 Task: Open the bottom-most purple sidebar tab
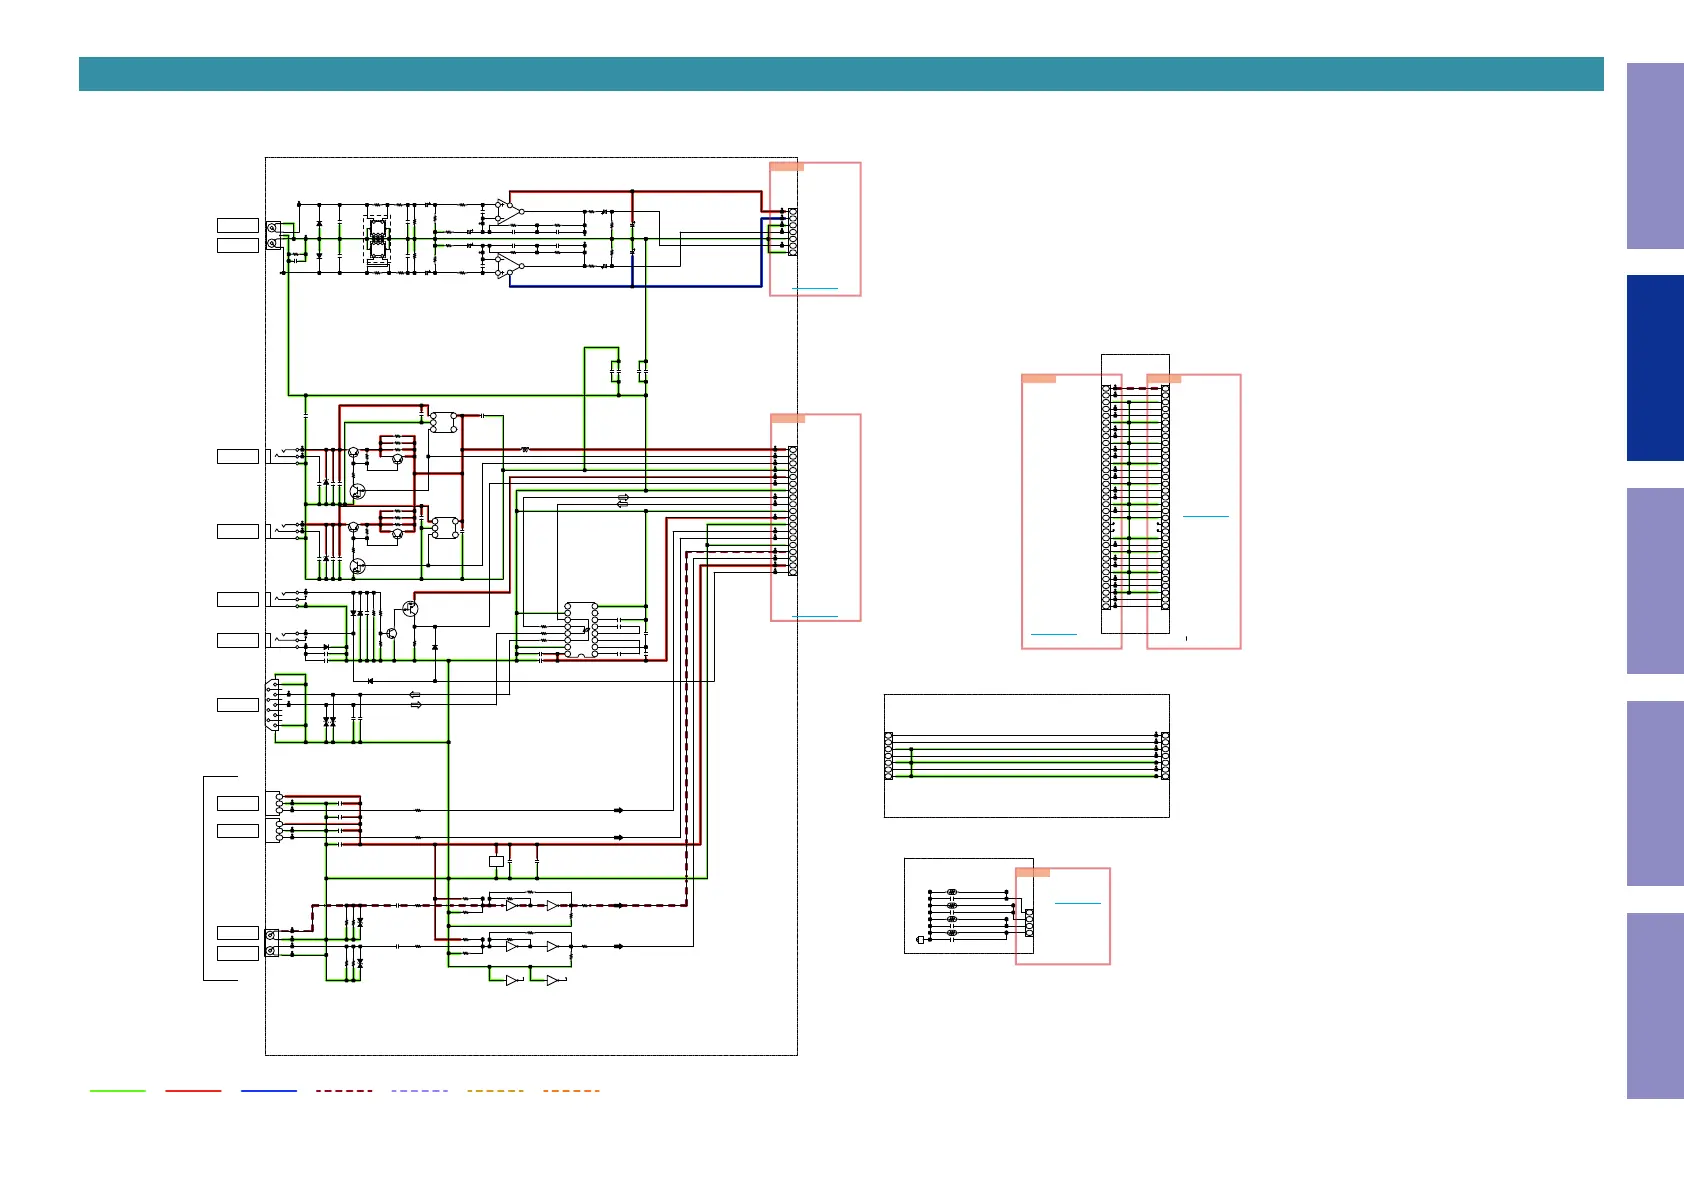click(x=1655, y=1006)
